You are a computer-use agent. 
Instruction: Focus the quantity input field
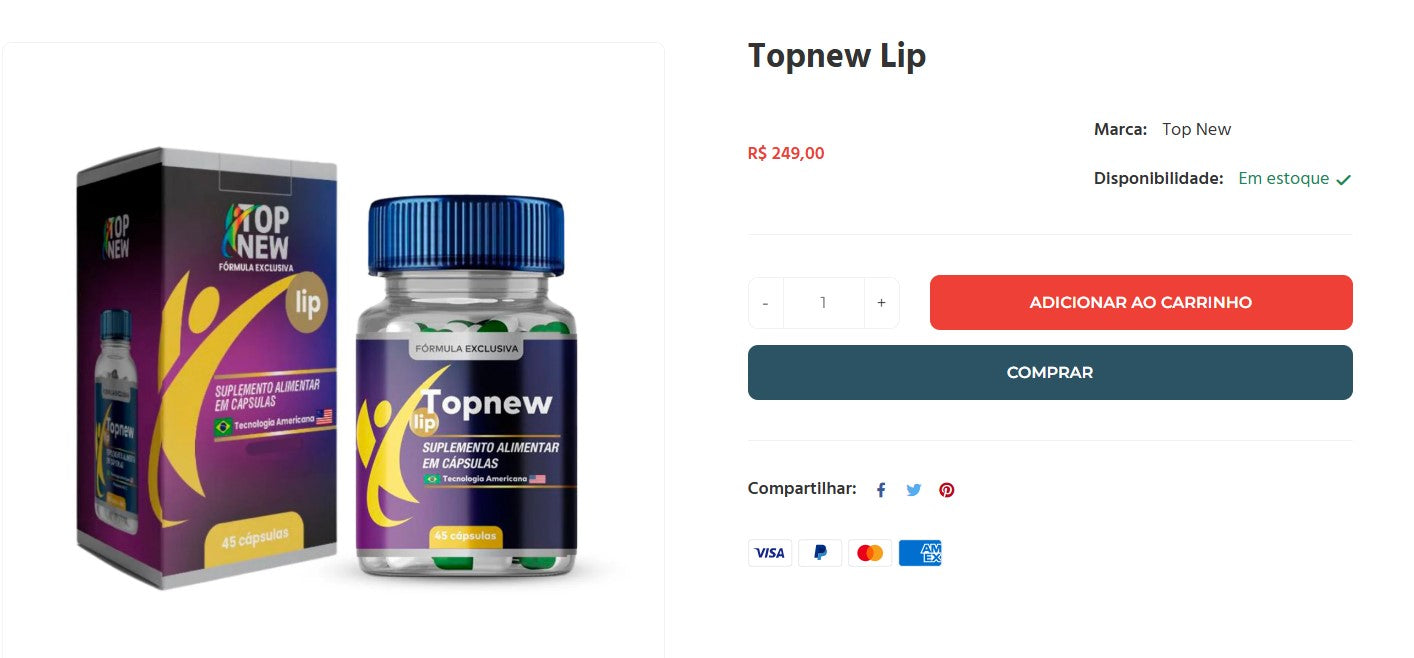[x=824, y=303]
